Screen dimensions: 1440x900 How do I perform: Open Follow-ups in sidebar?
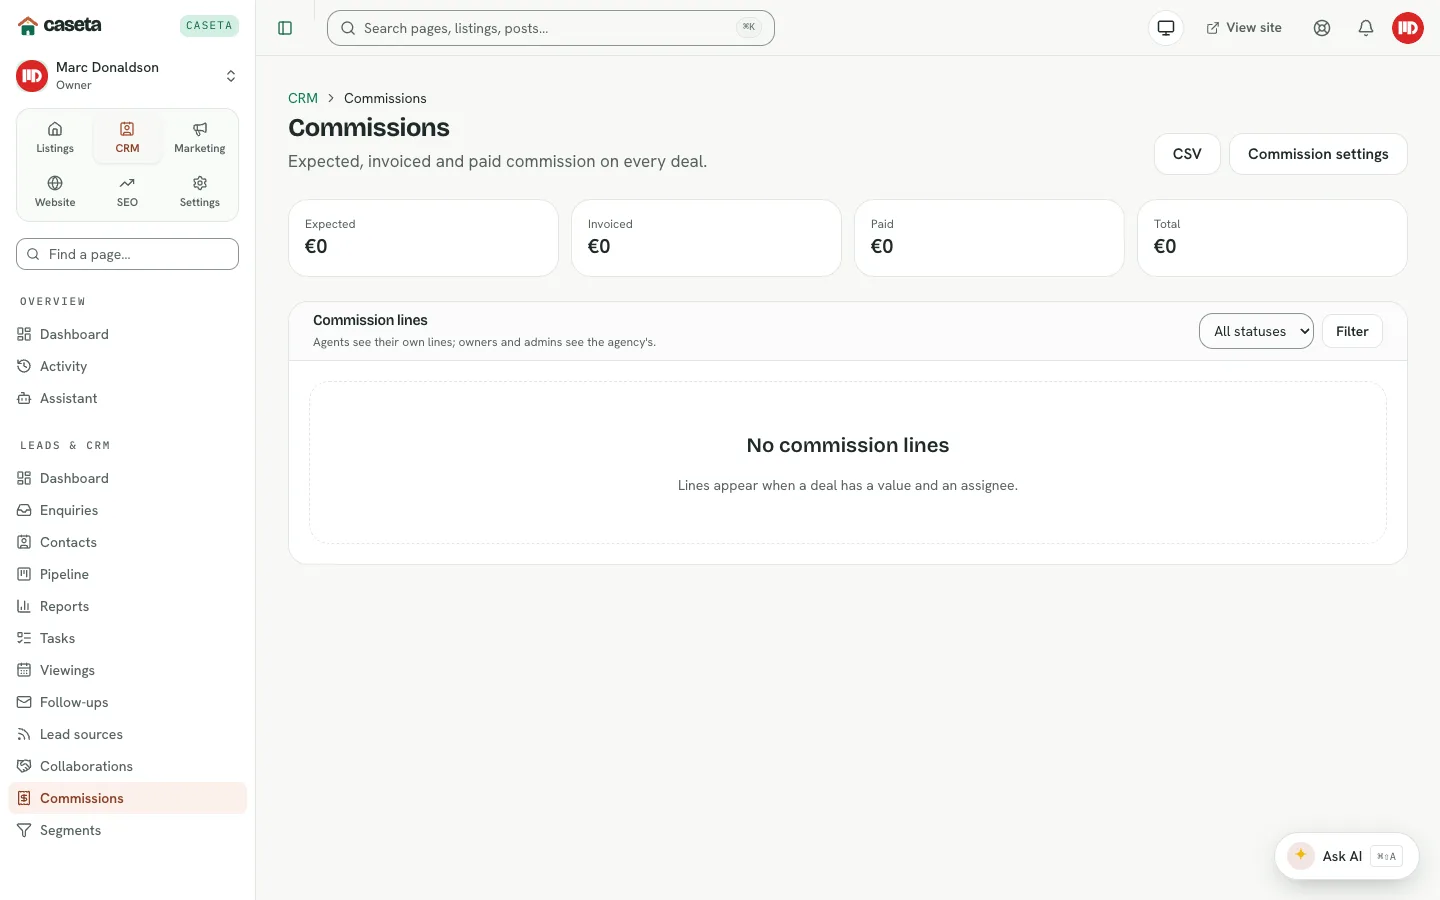127,702
